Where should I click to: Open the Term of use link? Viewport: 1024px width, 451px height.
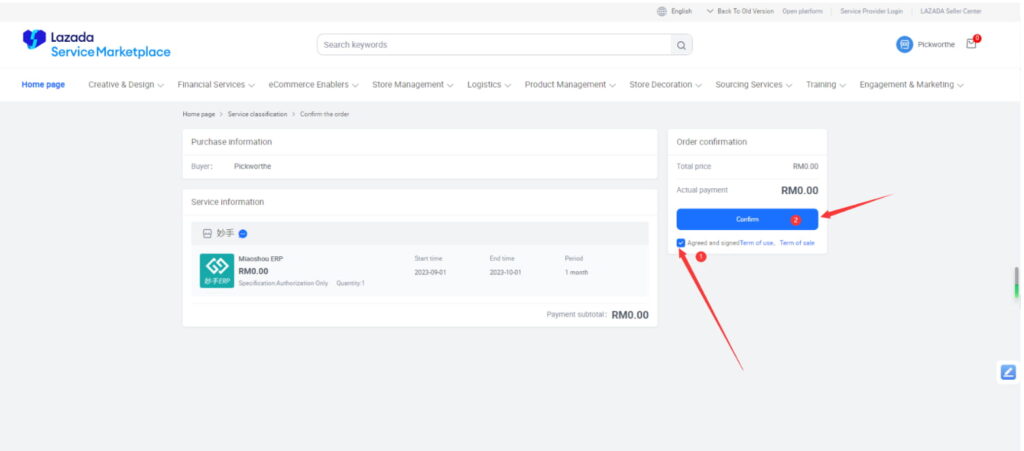click(x=757, y=243)
